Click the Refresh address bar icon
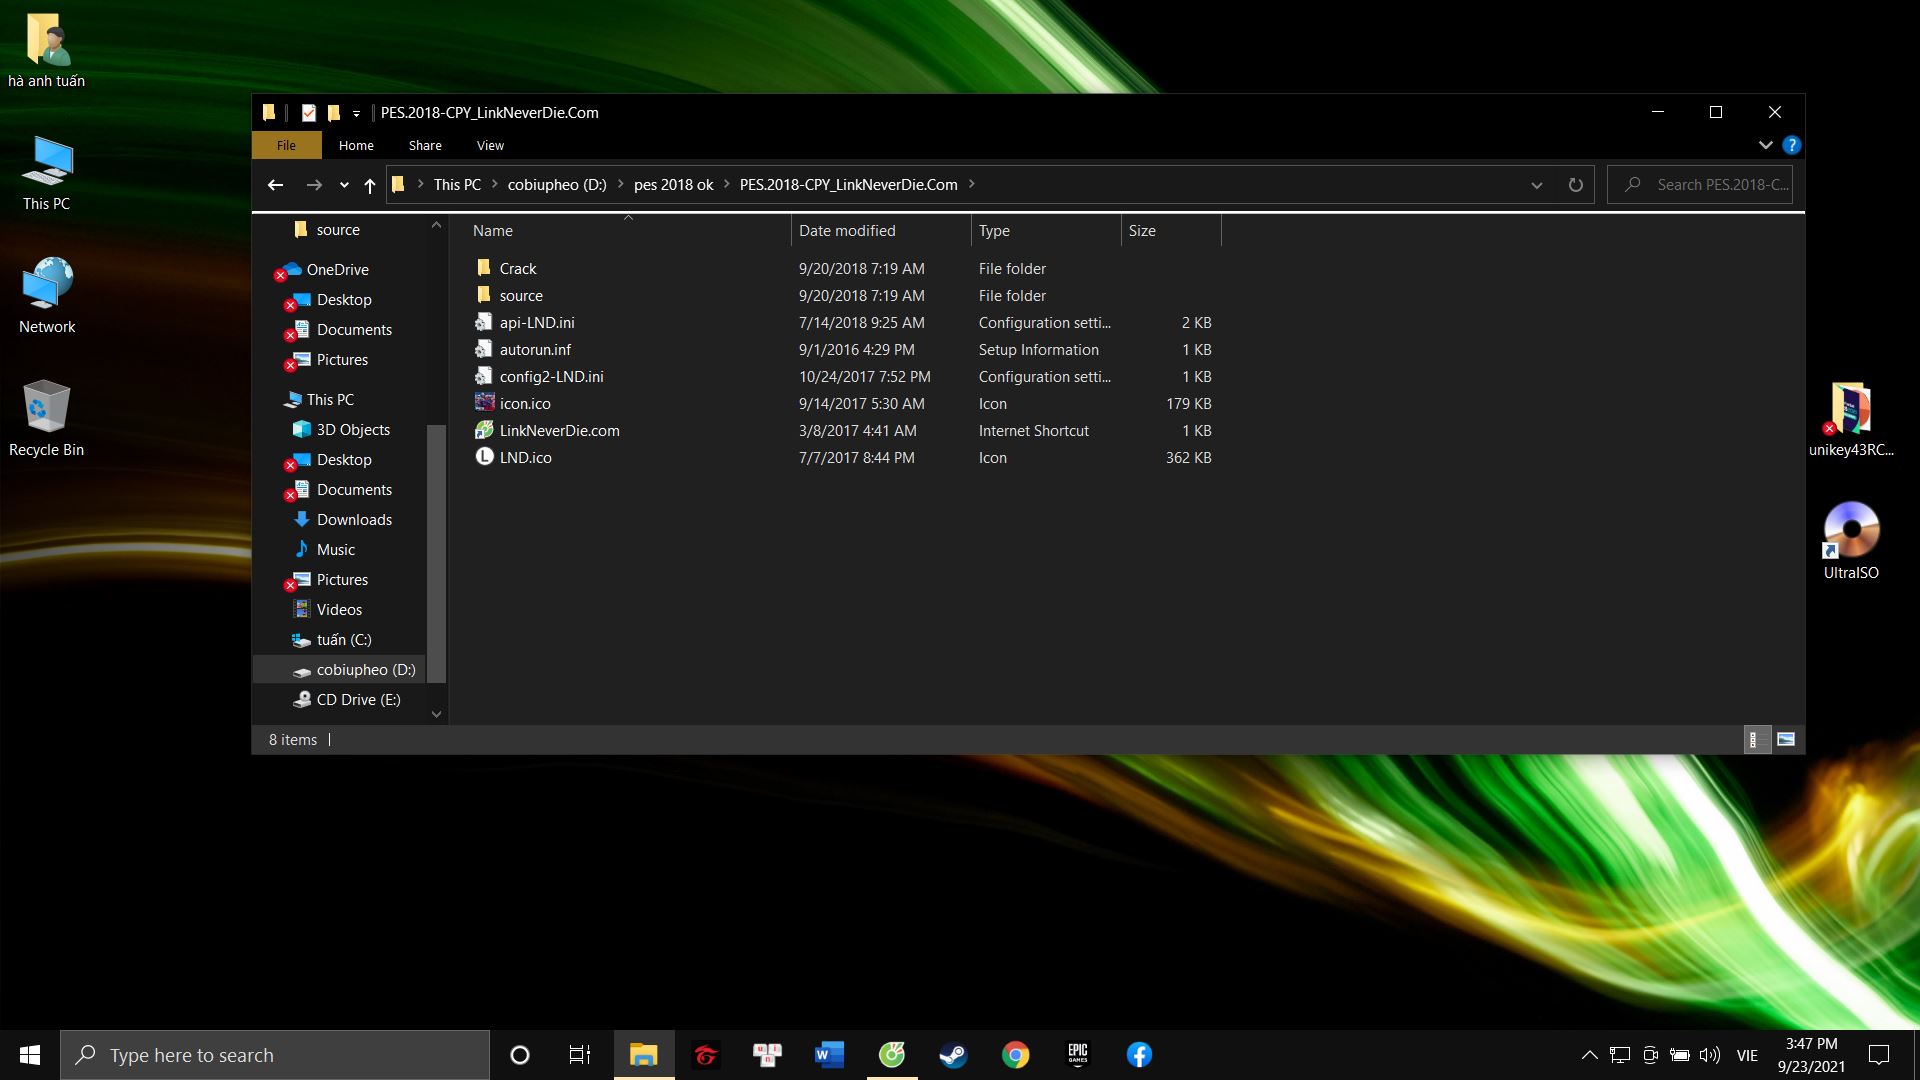Screen dimensions: 1920x1080 tap(1575, 185)
